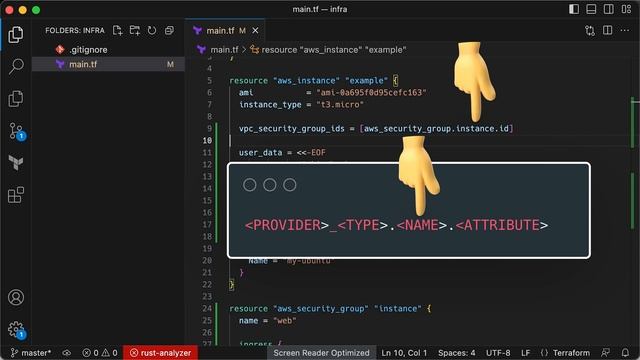Open Customize Layout icon in title bar

[x=627, y=9]
